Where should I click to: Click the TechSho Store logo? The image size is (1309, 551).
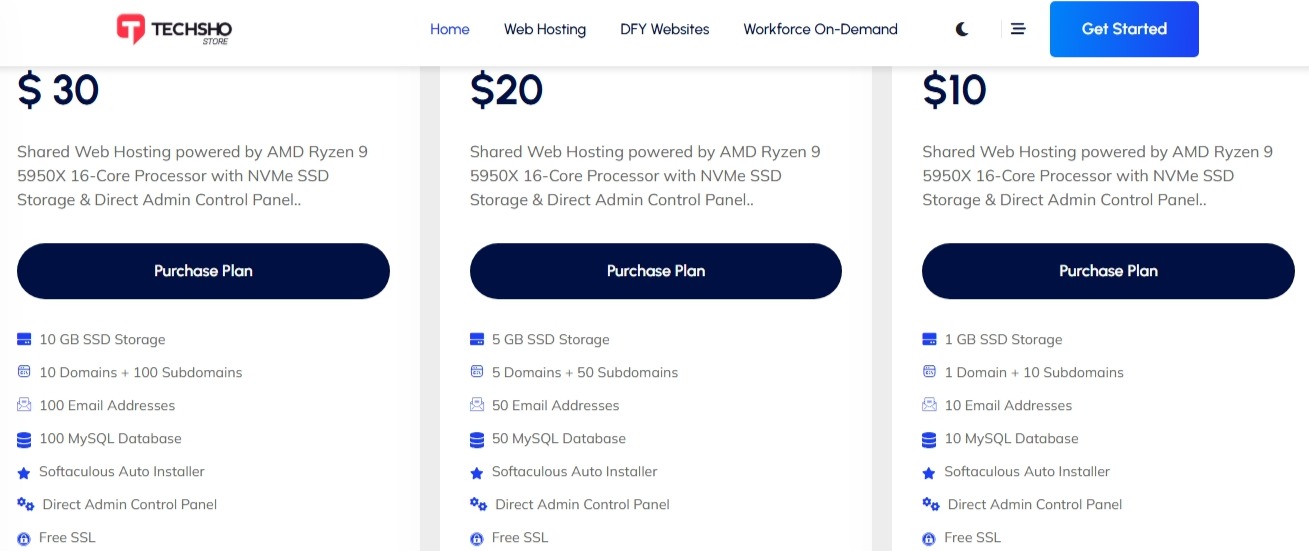point(174,30)
